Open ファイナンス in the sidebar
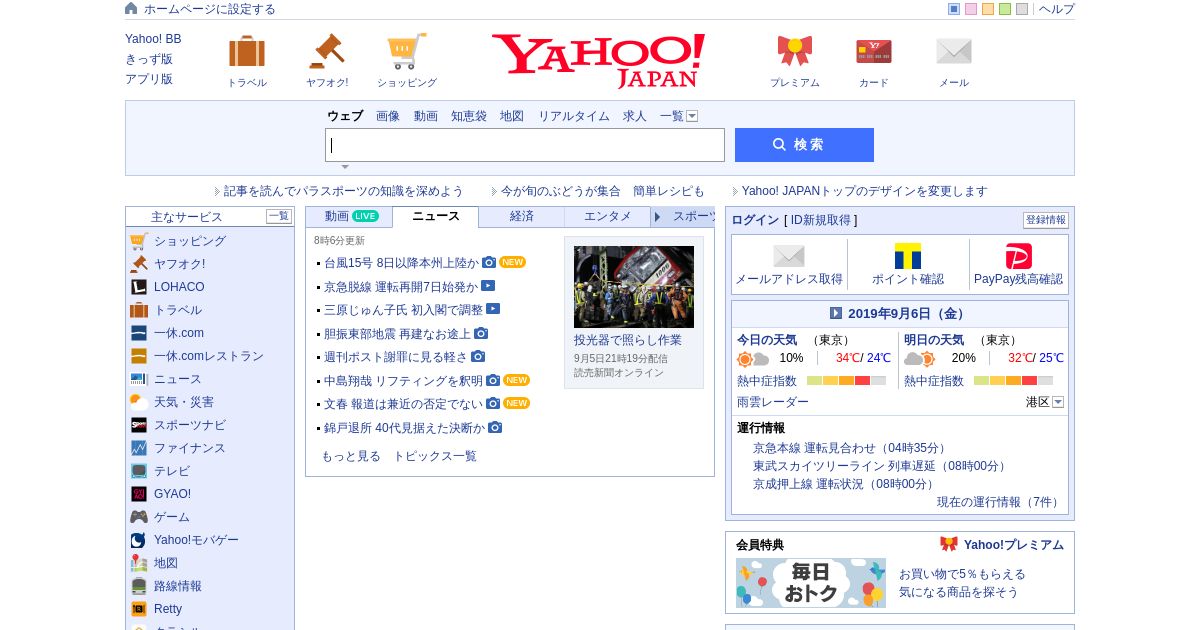Image resolution: width=1200 pixels, height=630 pixels. point(190,448)
